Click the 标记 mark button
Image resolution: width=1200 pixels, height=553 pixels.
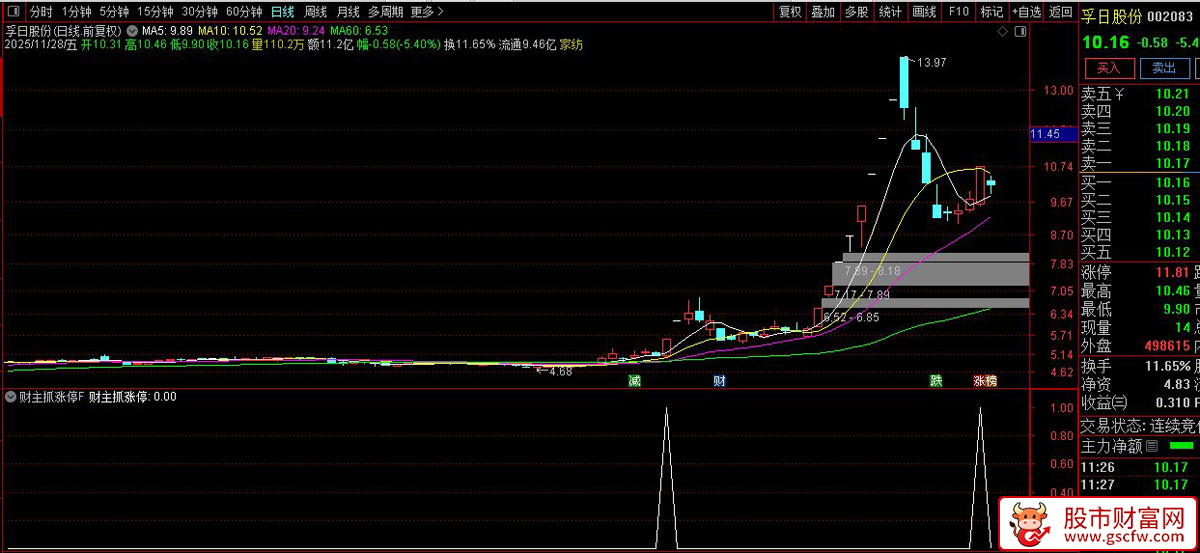(991, 12)
